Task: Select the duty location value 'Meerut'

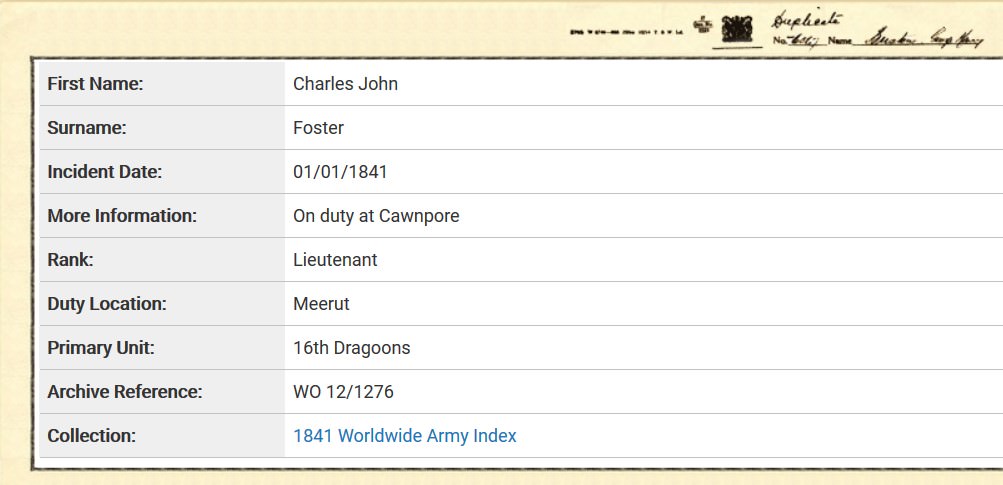Action: [x=321, y=304]
